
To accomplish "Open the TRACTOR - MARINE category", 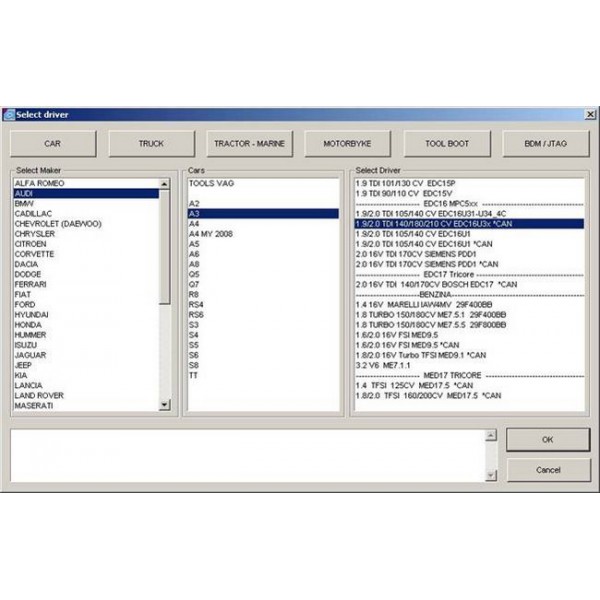I will (x=250, y=144).
